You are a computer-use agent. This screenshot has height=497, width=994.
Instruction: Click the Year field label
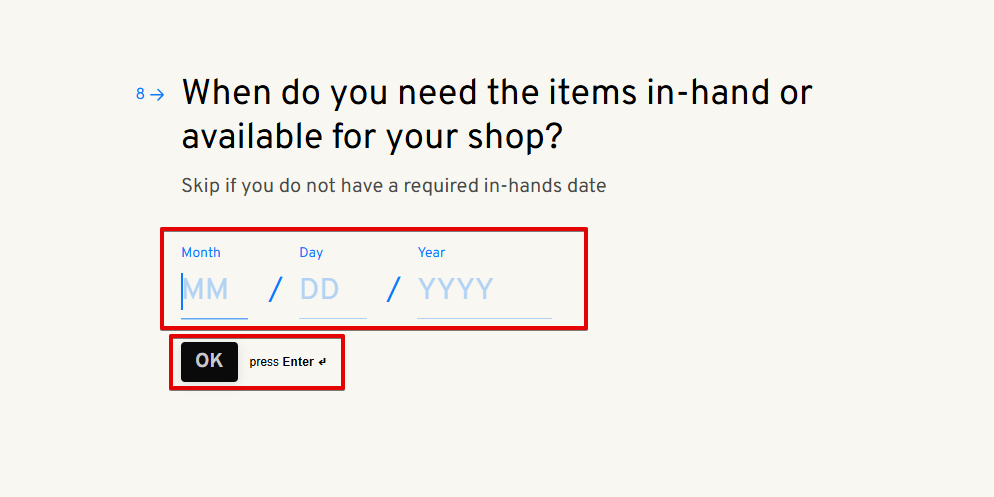coord(432,253)
